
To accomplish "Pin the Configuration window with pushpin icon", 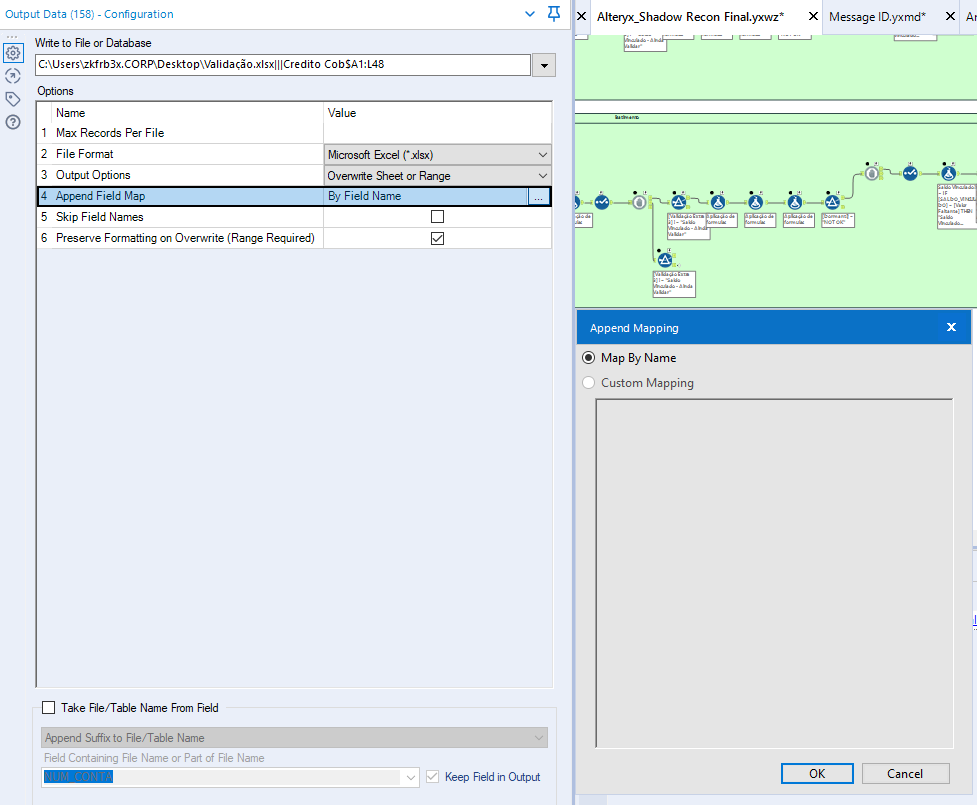I will coord(553,14).
